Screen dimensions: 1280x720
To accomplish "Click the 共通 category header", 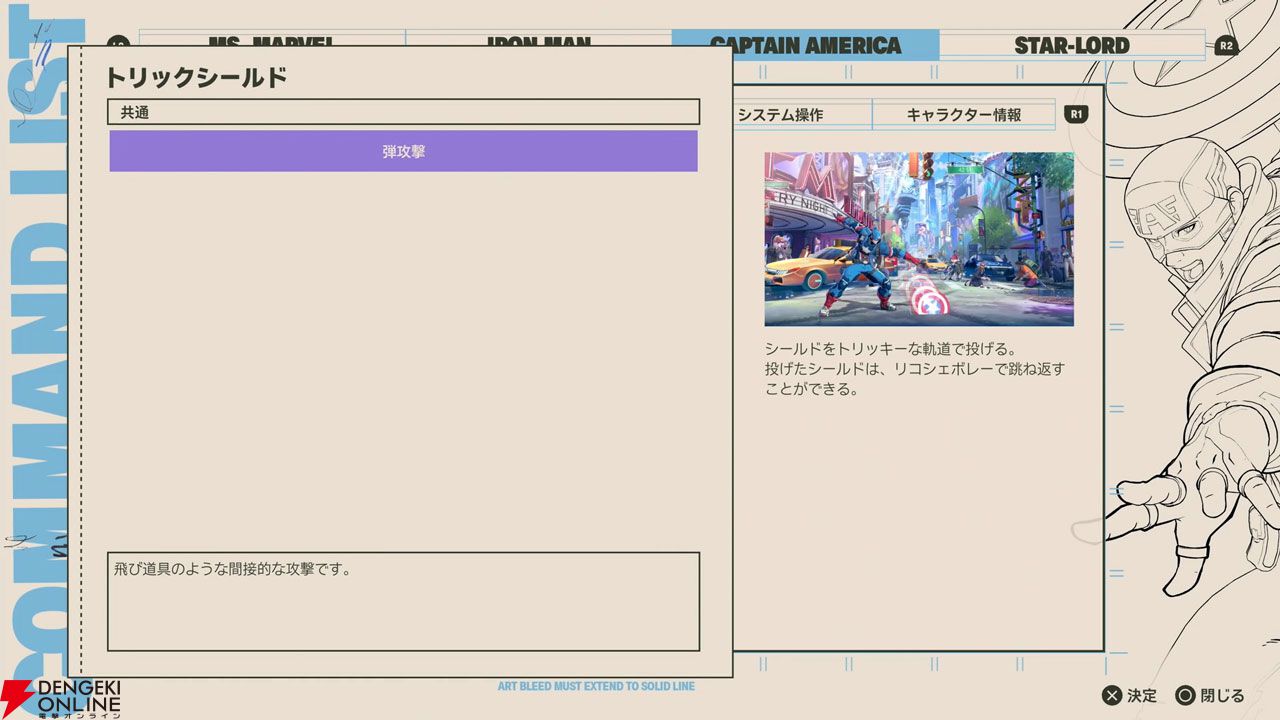I will pyautogui.click(x=403, y=112).
